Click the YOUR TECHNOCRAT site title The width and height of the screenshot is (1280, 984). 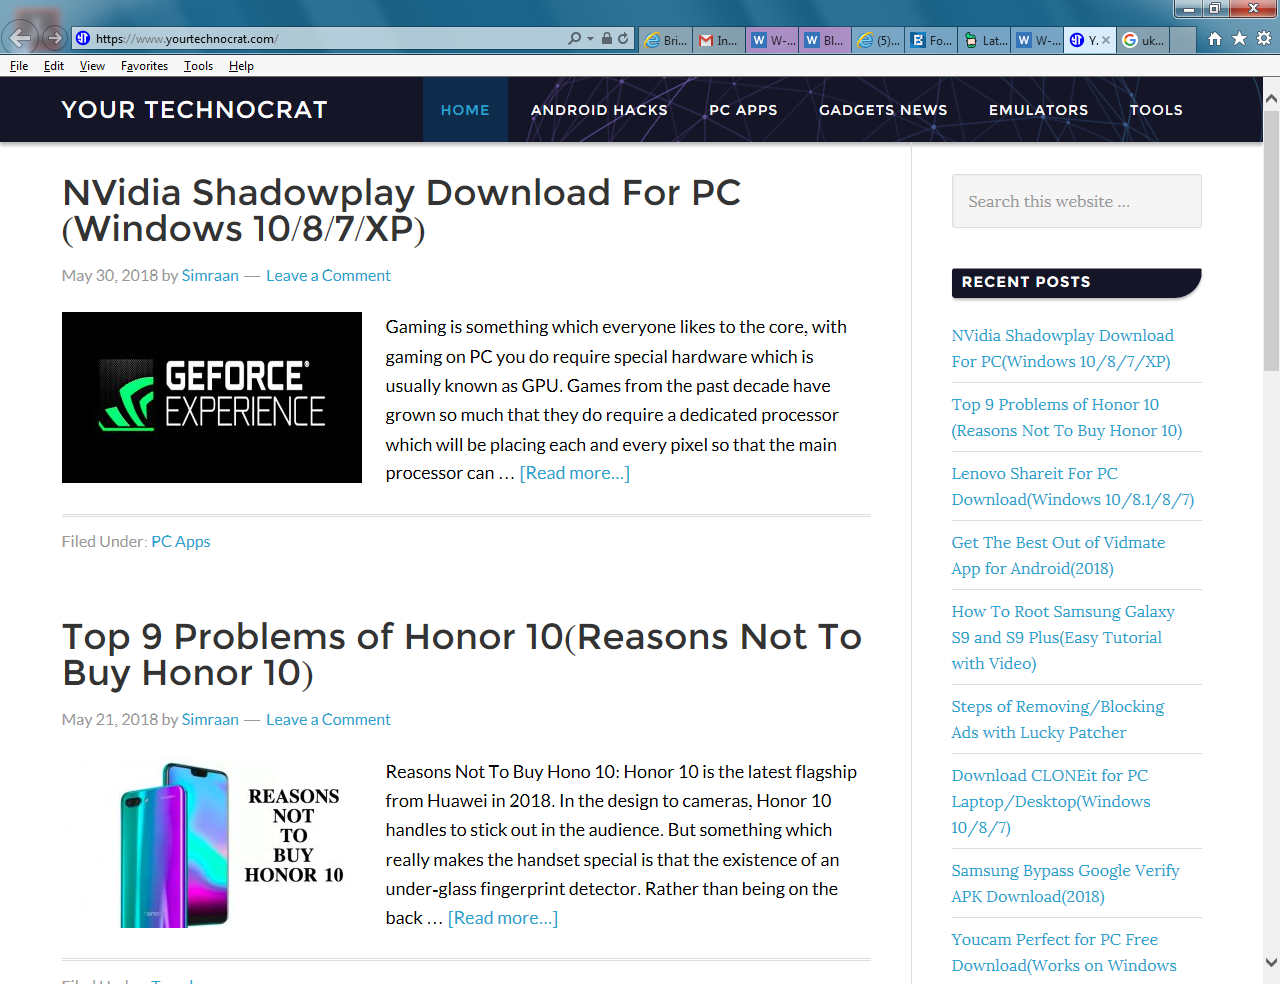click(x=194, y=110)
